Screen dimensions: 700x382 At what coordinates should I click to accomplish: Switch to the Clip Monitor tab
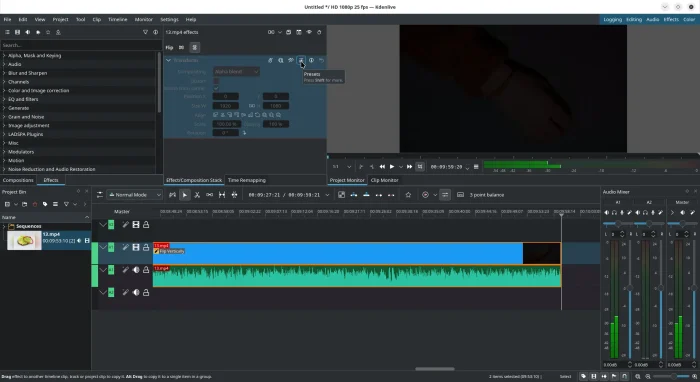[x=384, y=180]
